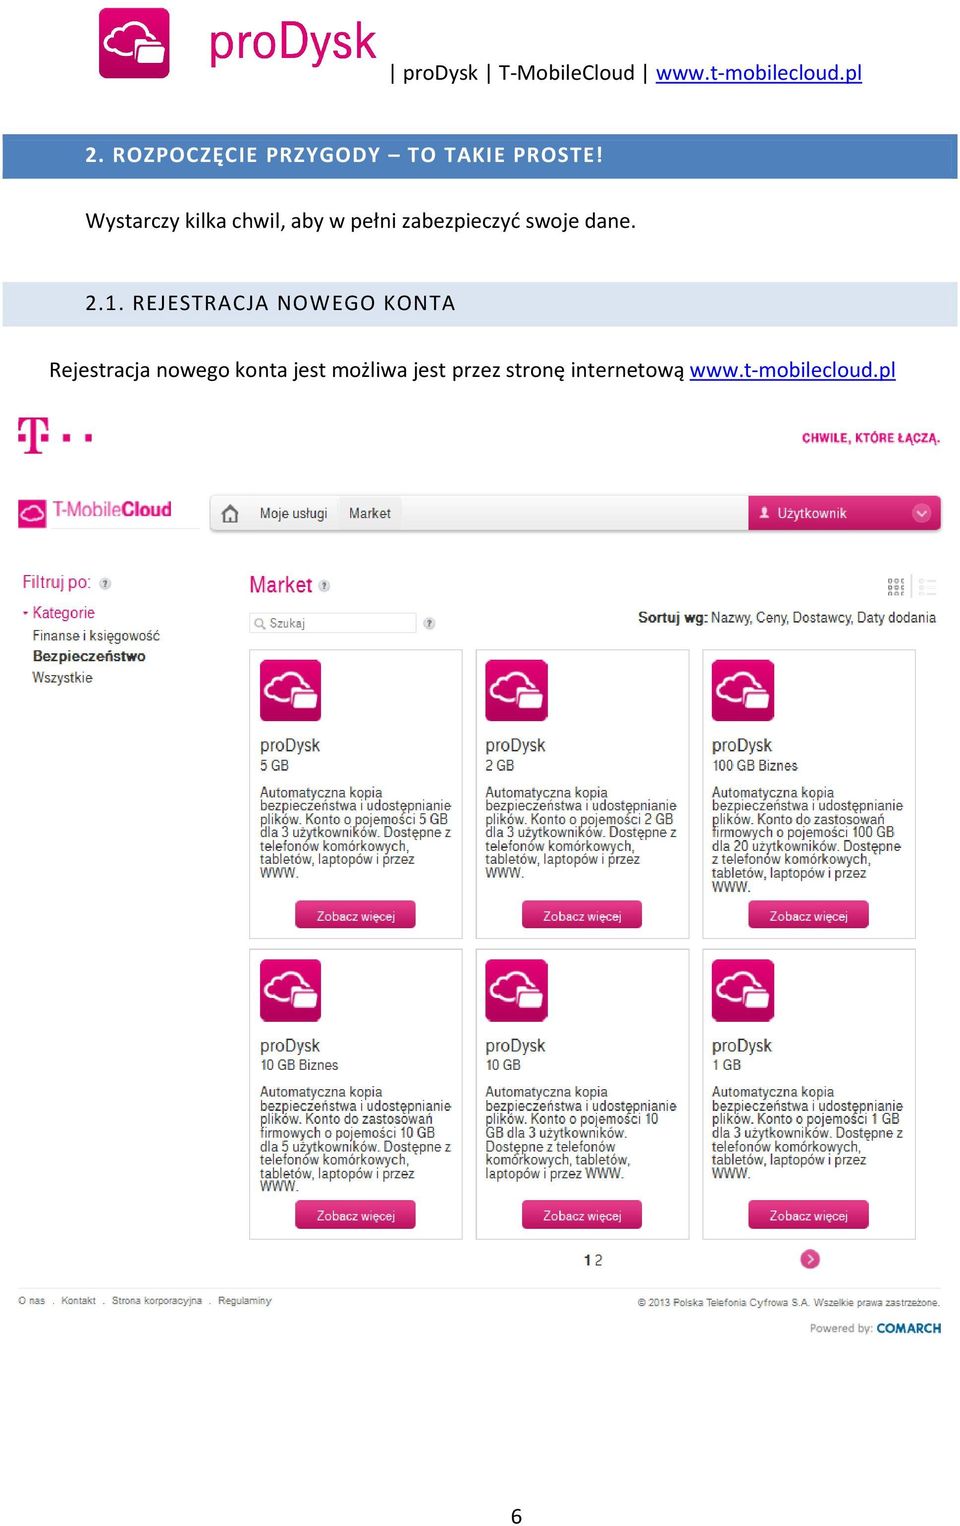Go to pagination page 2
The image size is (960, 1526).
pyautogui.click(x=599, y=1260)
